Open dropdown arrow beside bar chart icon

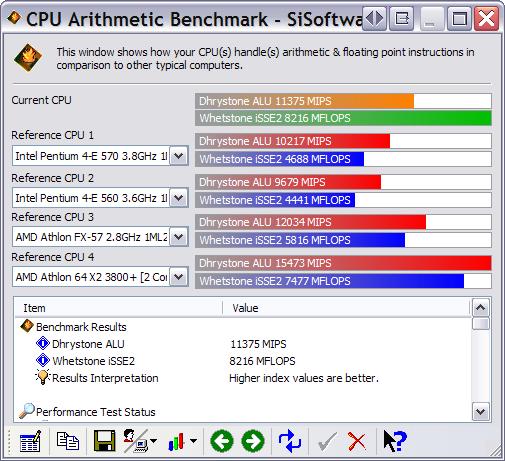coord(193,441)
